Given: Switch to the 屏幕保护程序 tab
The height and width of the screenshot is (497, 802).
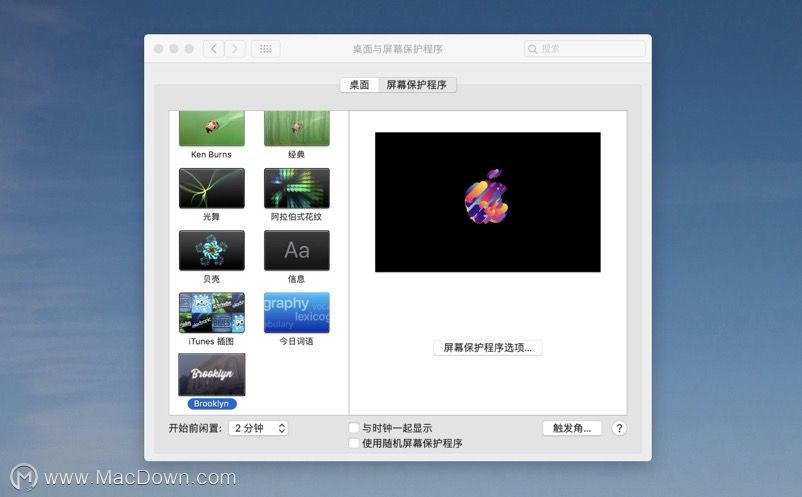Looking at the screenshot, I should 416,85.
